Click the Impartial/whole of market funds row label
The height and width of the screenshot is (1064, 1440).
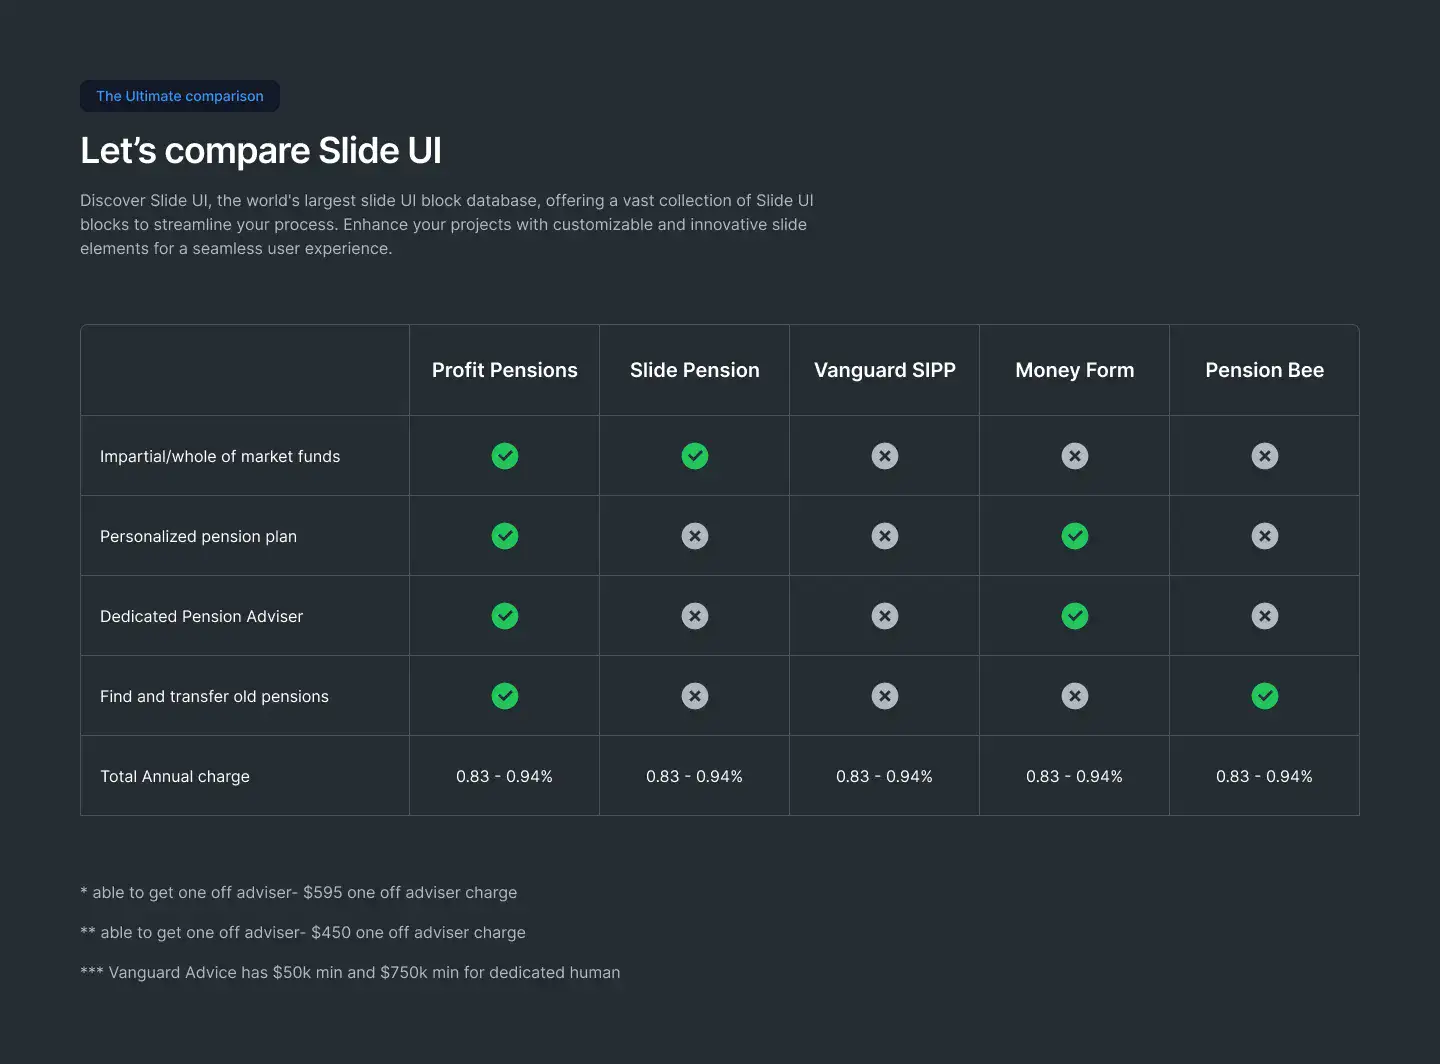coord(220,456)
